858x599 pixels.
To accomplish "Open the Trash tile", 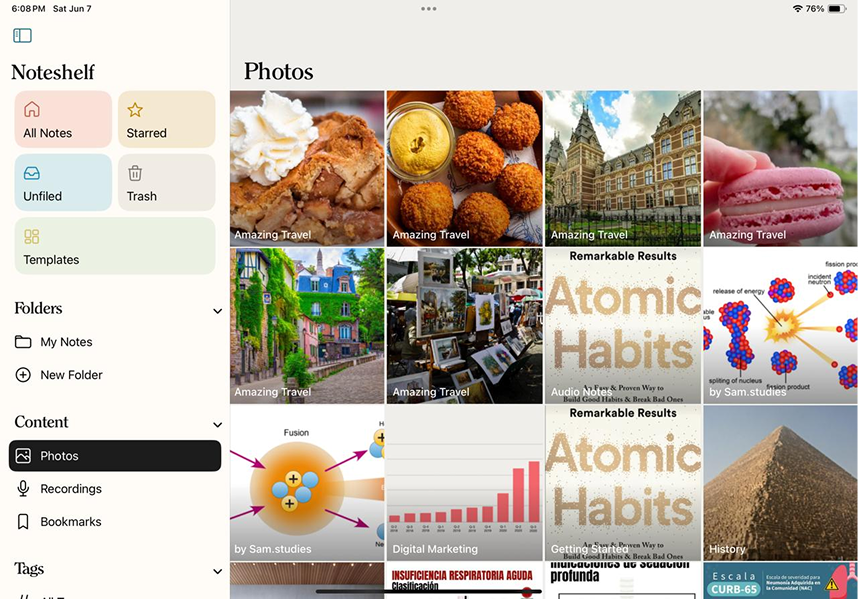I will point(166,182).
